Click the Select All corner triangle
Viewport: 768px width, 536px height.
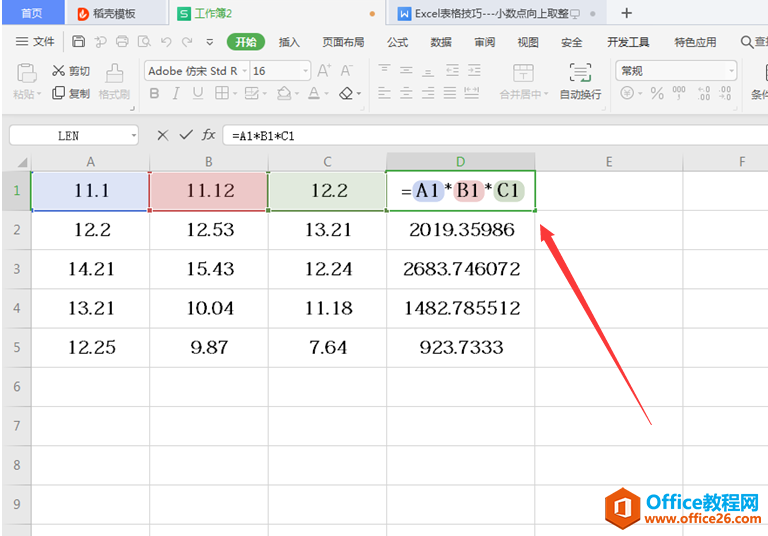[x=22, y=162]
